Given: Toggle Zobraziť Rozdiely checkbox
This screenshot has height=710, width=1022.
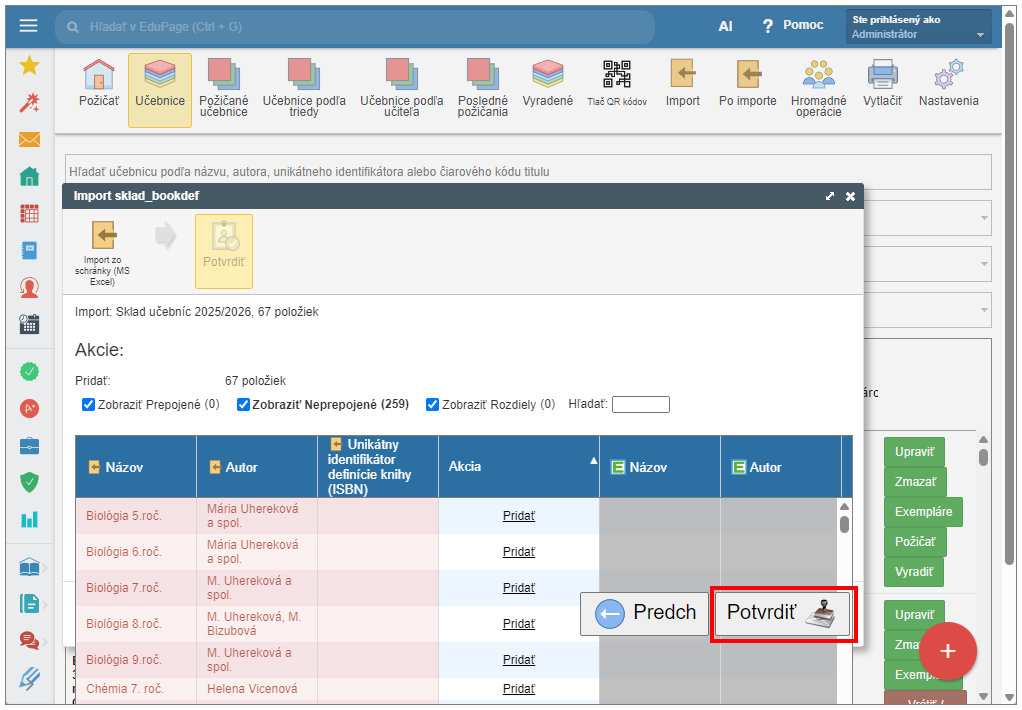Looking at the screenshot, I should pos(432,405).
